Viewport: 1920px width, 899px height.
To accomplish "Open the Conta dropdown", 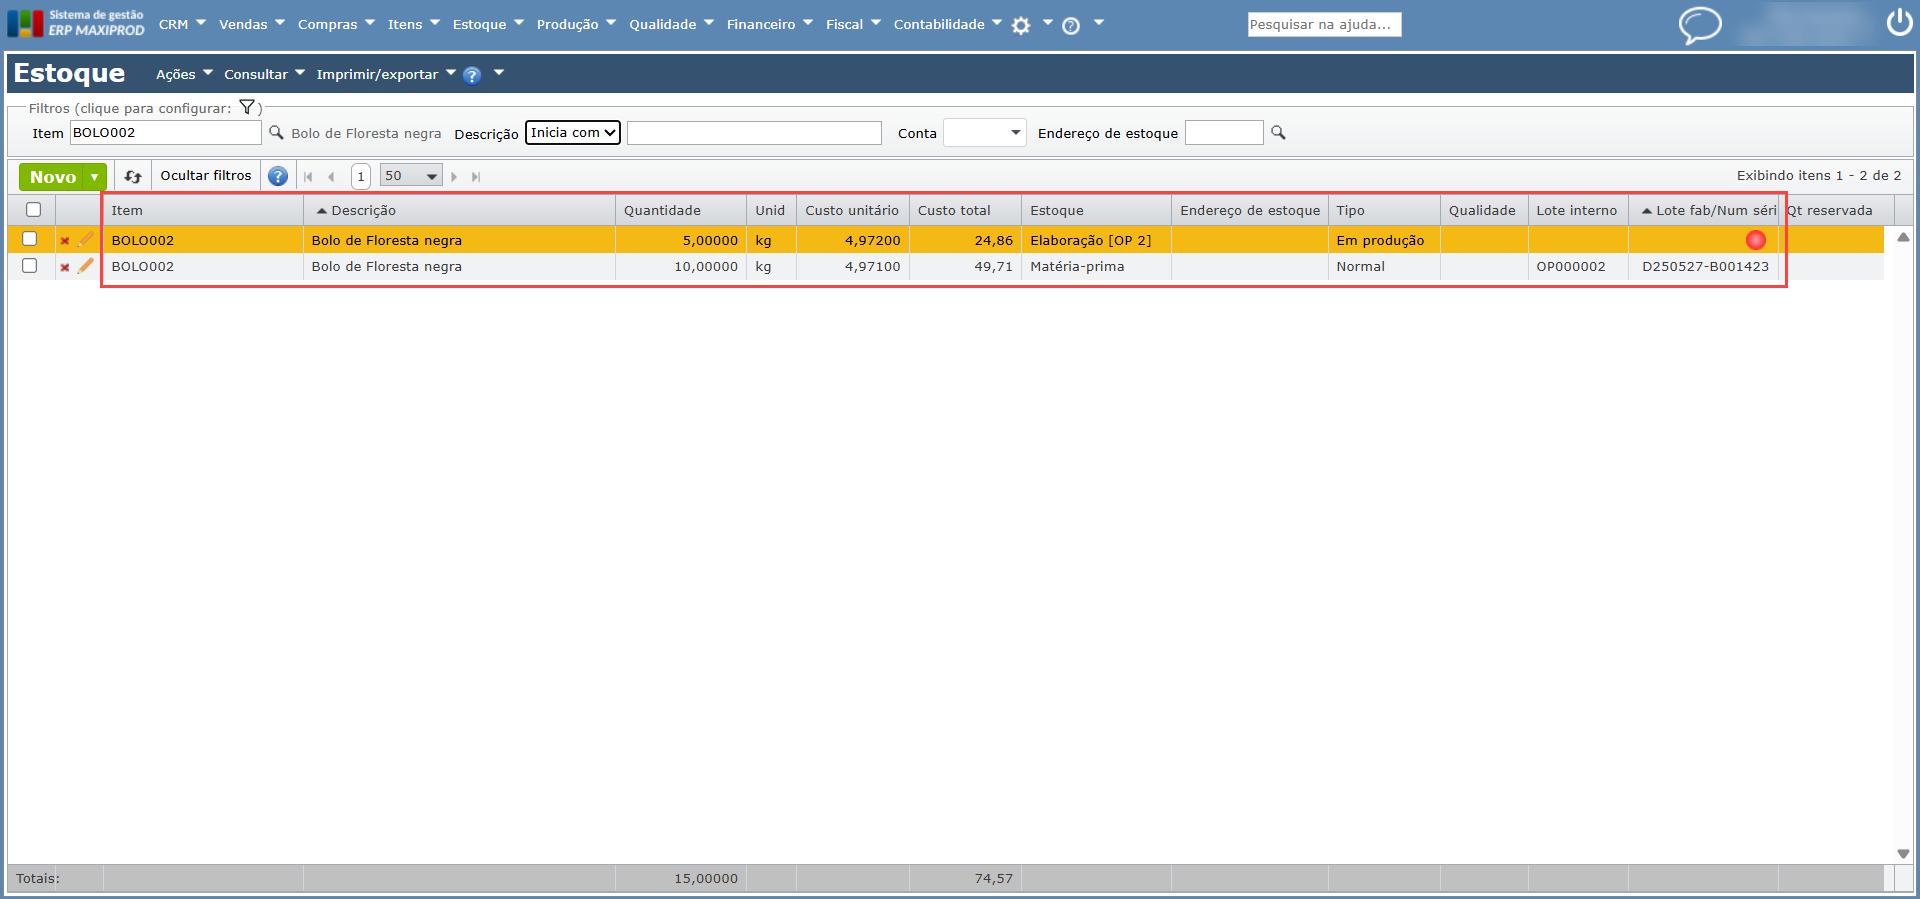I will pos(985,133).
